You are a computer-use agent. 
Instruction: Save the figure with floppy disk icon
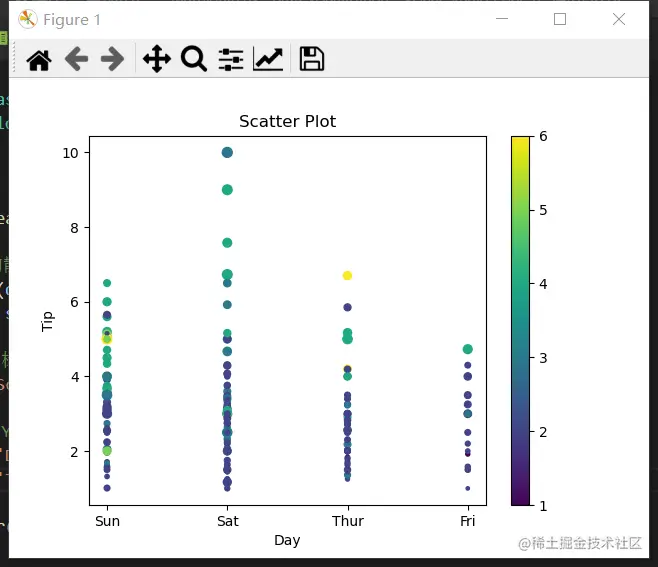(311, 59)
